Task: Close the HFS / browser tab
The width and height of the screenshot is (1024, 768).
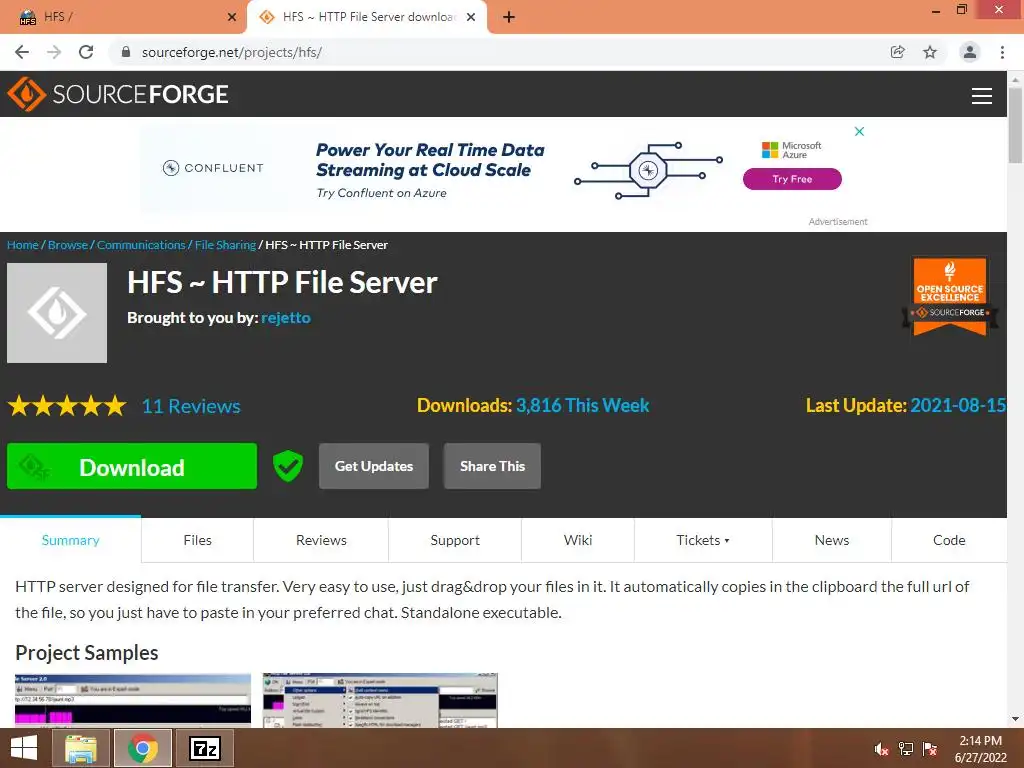Action: click(x=232, y=17)
